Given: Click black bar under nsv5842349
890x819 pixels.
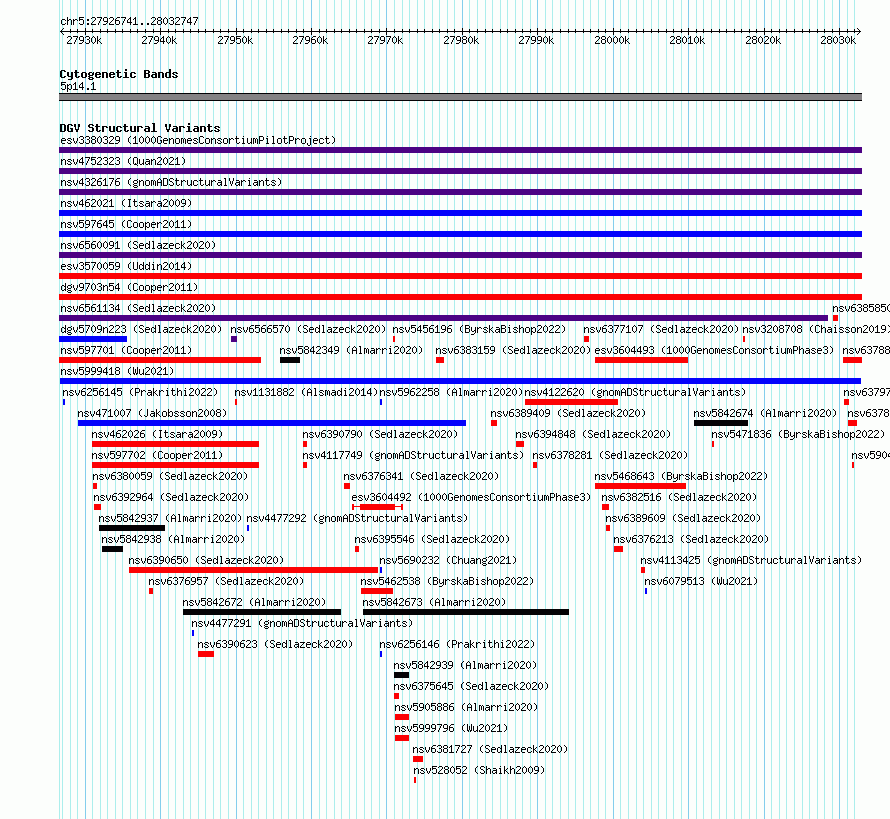Looking at the screenshot, I should point(290,360).
